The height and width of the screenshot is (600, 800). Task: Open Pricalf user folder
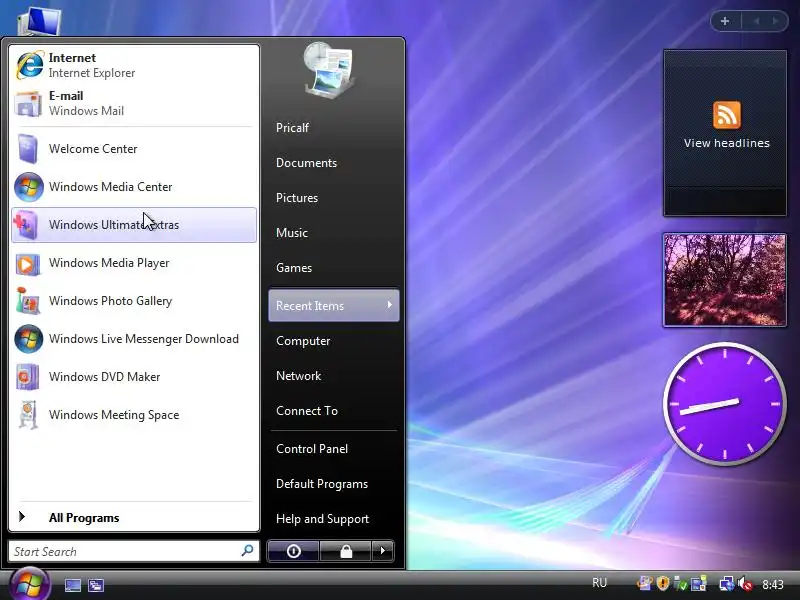click(292, 128)
